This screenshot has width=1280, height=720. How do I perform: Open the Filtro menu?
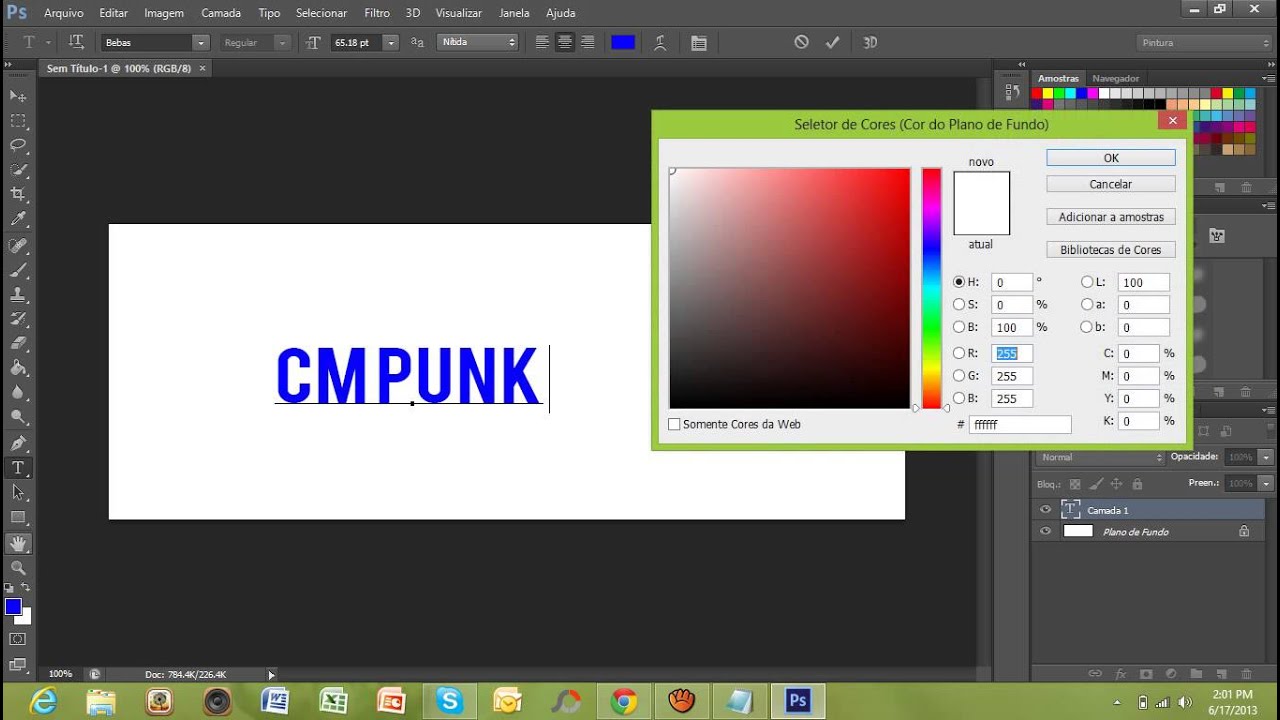pyautogui.click(x=377, y=13)
